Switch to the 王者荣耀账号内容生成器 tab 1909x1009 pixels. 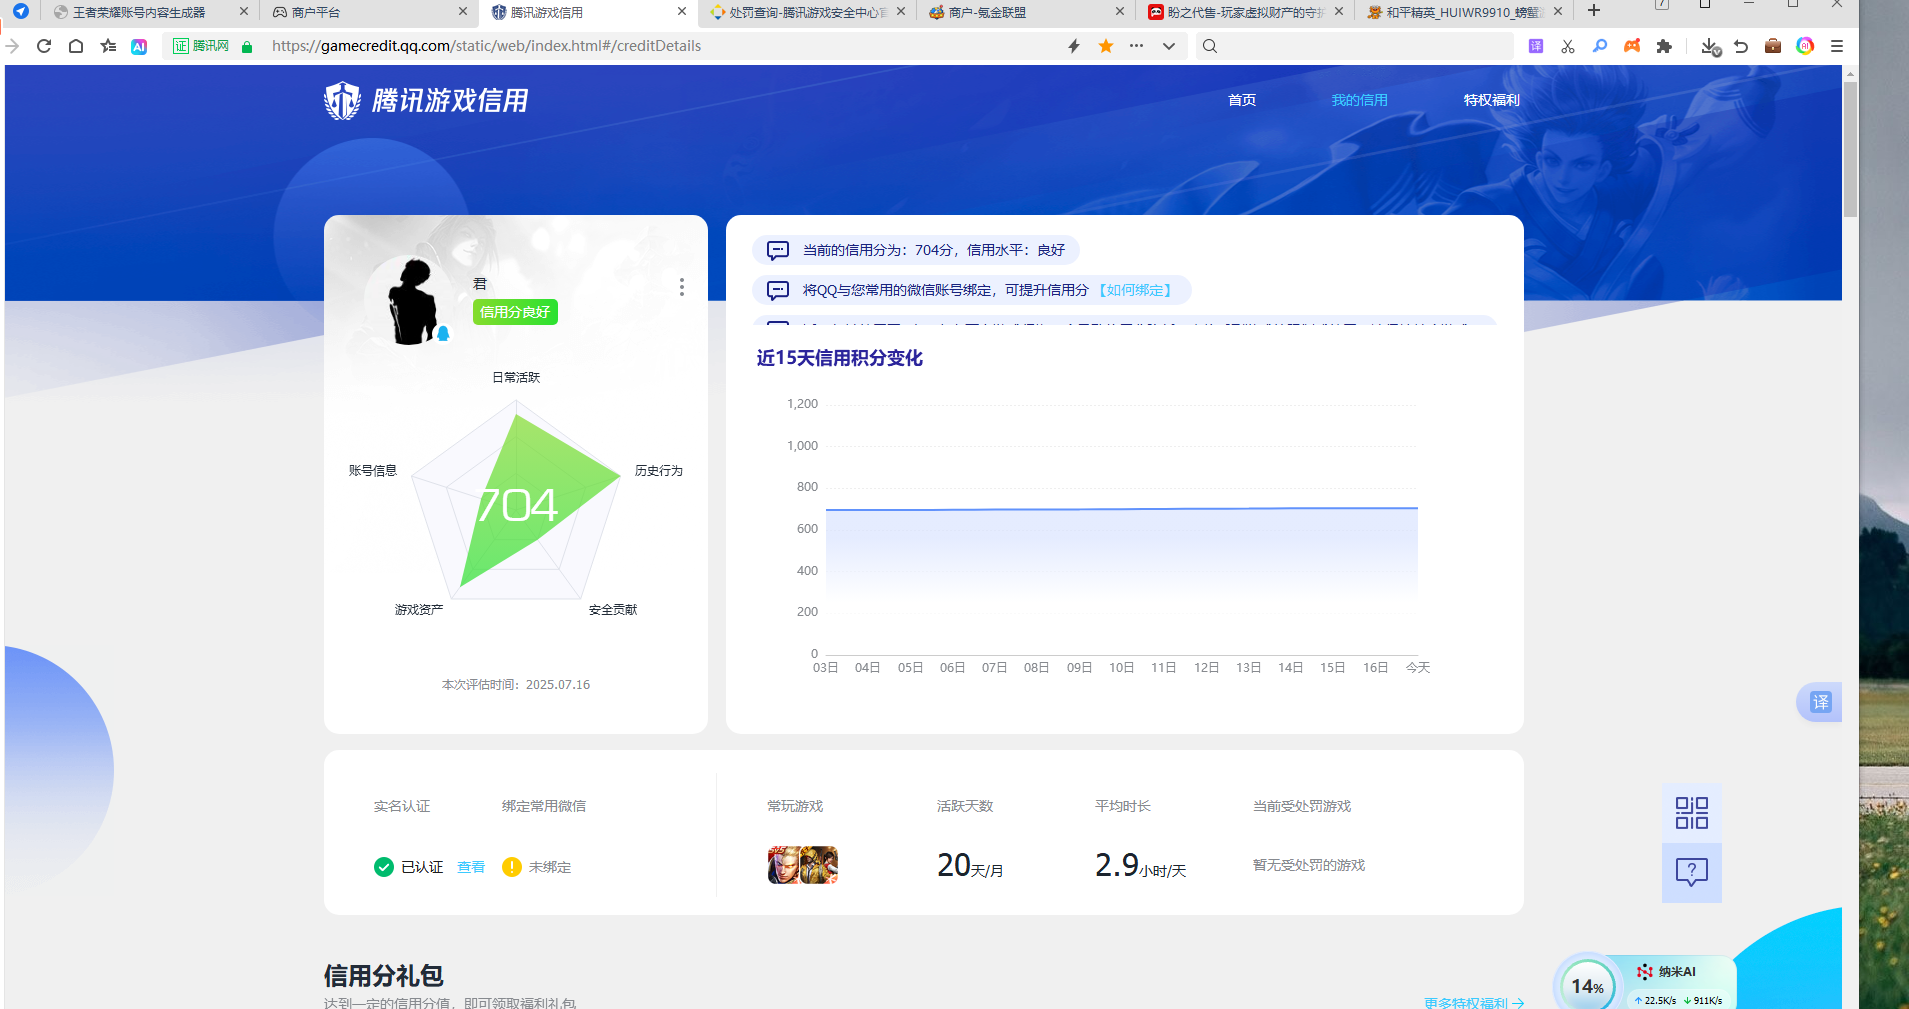point(150,12)
